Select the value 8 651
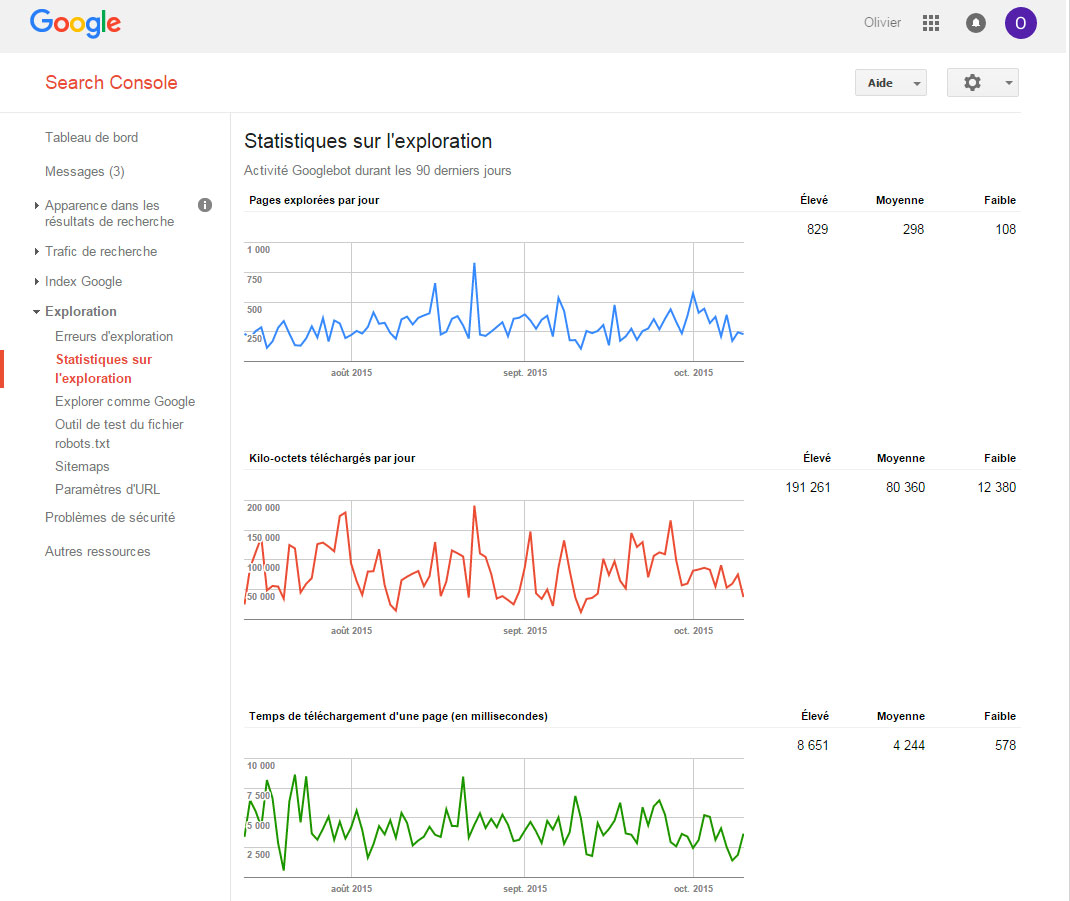1070x901 pixels. (x=812, y=745)
